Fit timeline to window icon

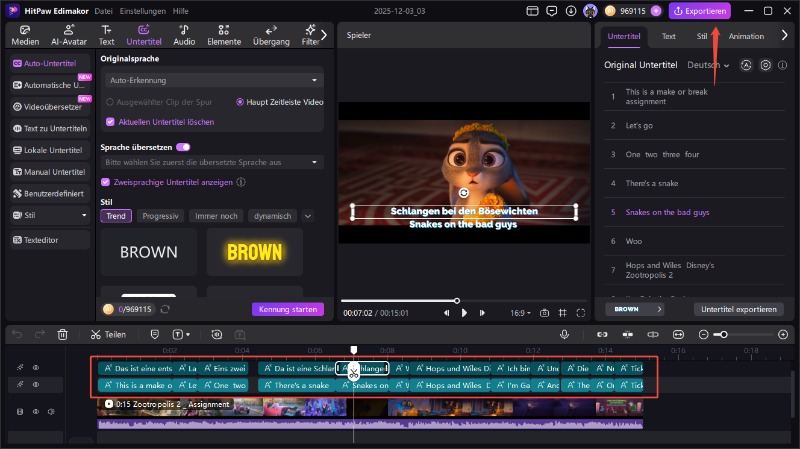coord(678,335)
